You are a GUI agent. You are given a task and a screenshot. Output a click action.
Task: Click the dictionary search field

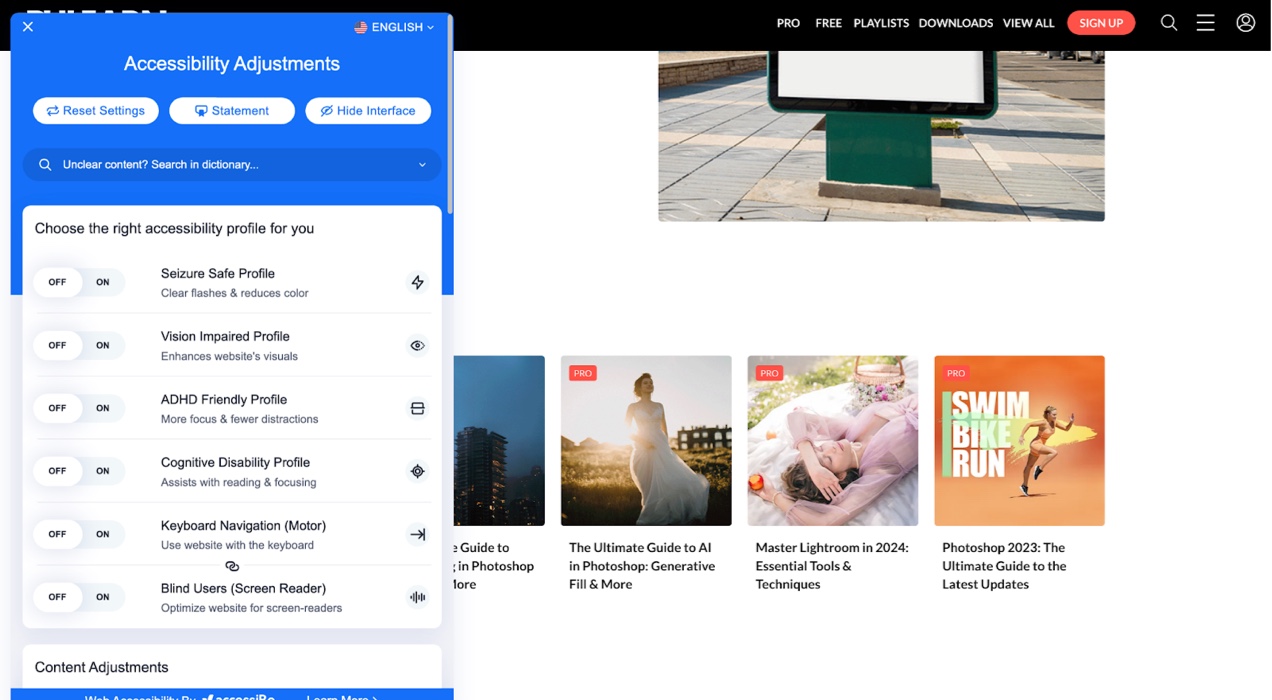click(x=232, y=165)
